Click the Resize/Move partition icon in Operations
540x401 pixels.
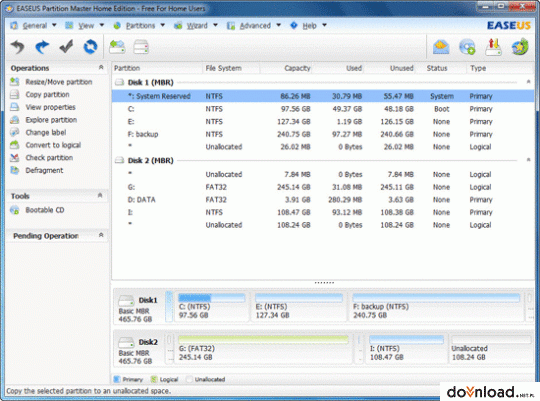[14, 82]
